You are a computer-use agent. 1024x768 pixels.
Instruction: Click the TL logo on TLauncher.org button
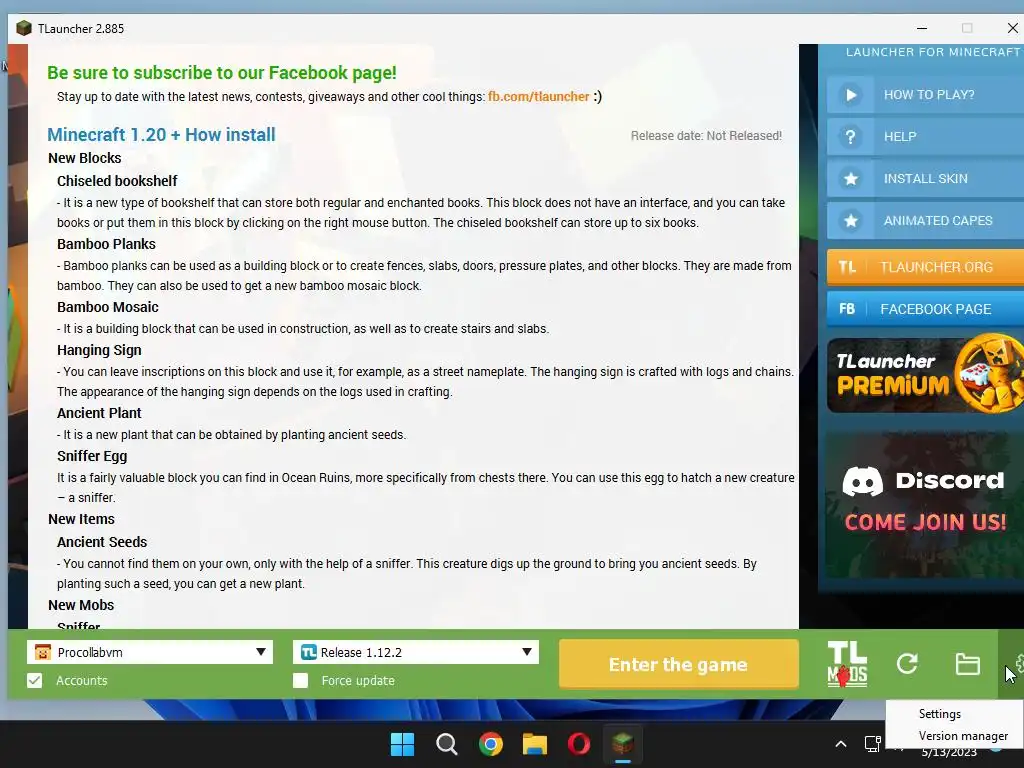(847, 267)
